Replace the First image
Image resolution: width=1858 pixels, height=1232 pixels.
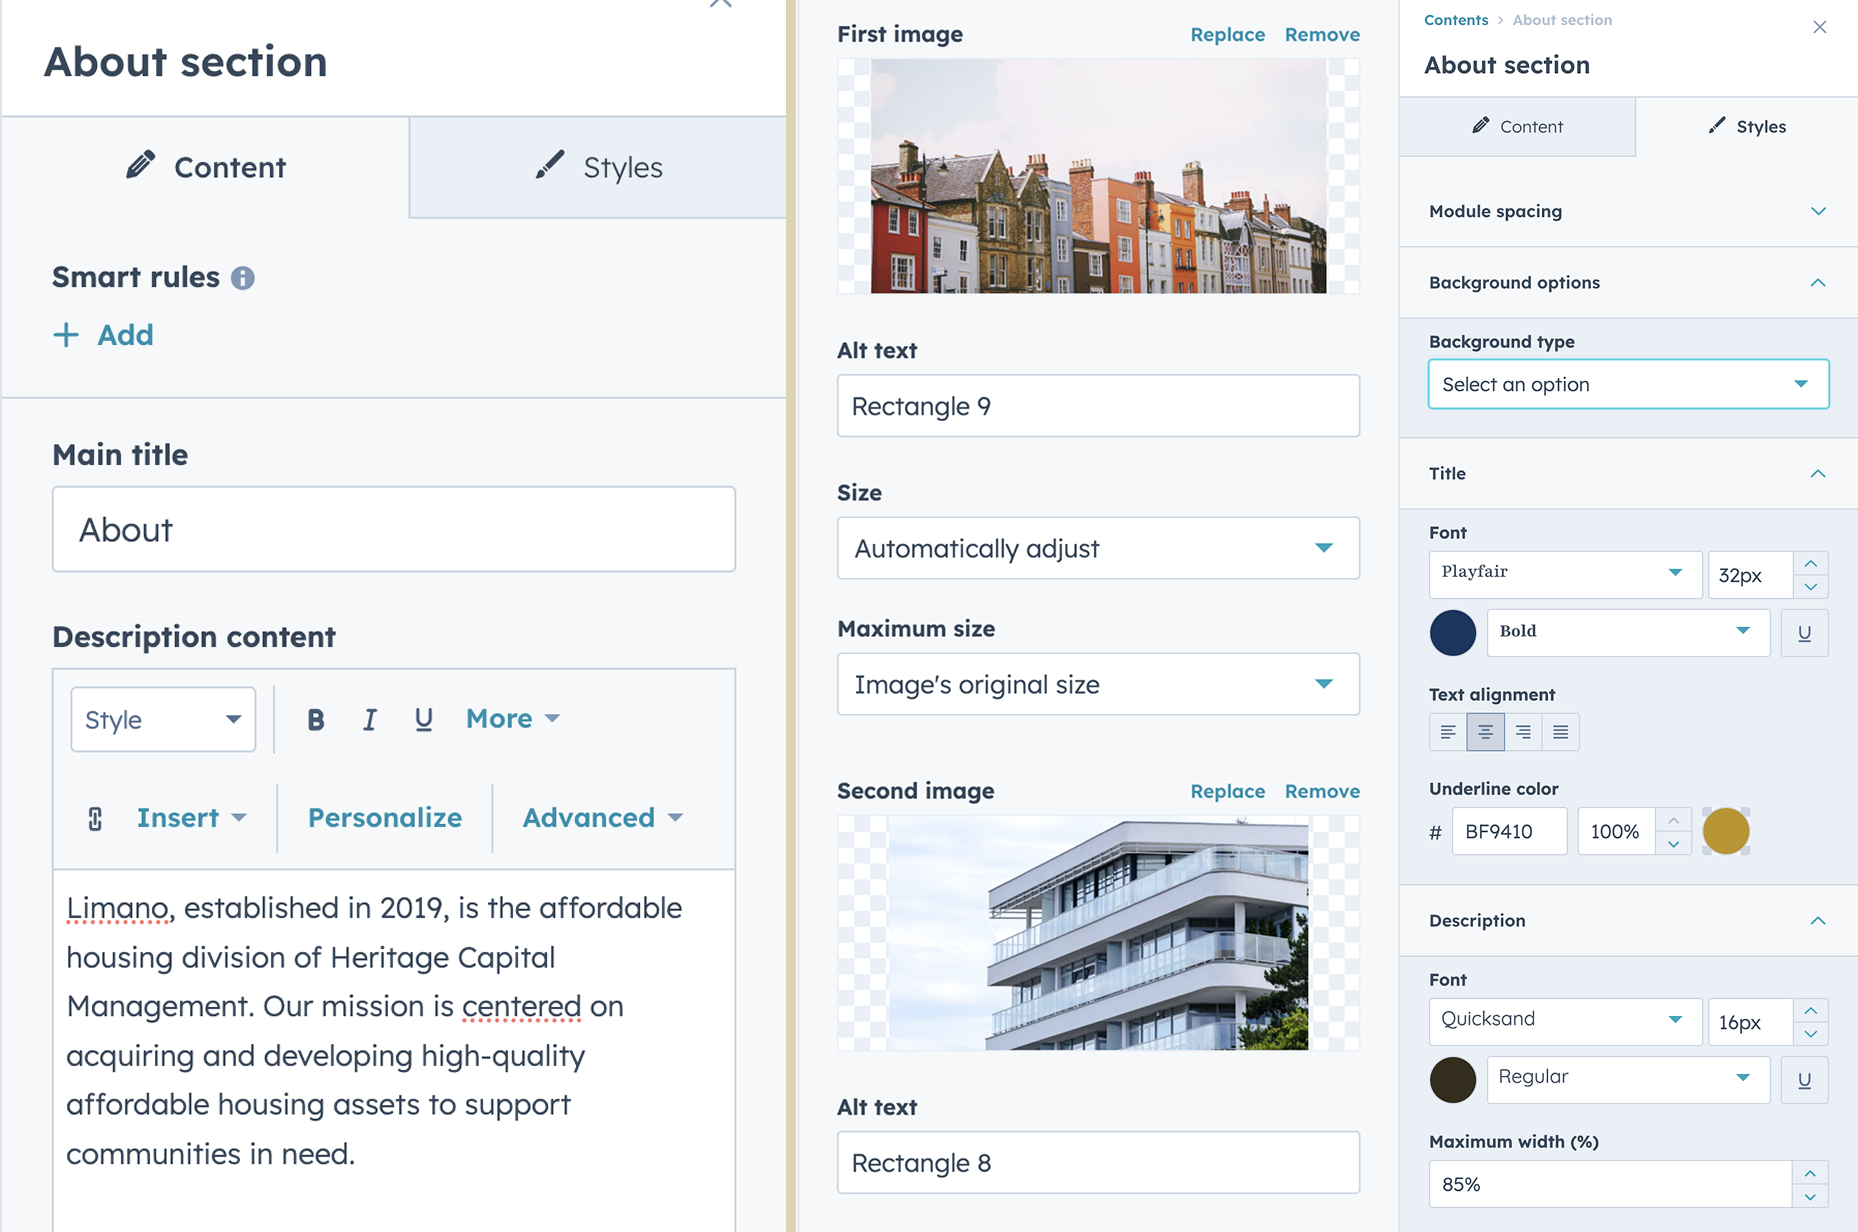point(1227,34)
